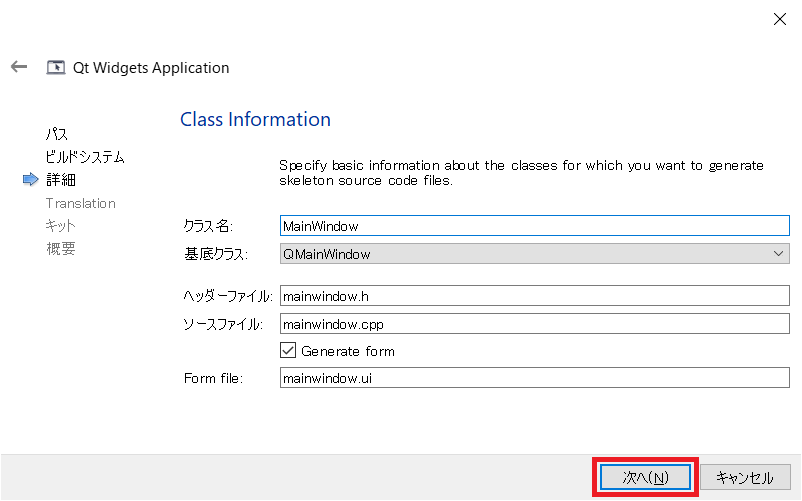Screen dimensions: 802x501
Task: Select the ビルドシステム wizard step
Action: pos(85,157)
